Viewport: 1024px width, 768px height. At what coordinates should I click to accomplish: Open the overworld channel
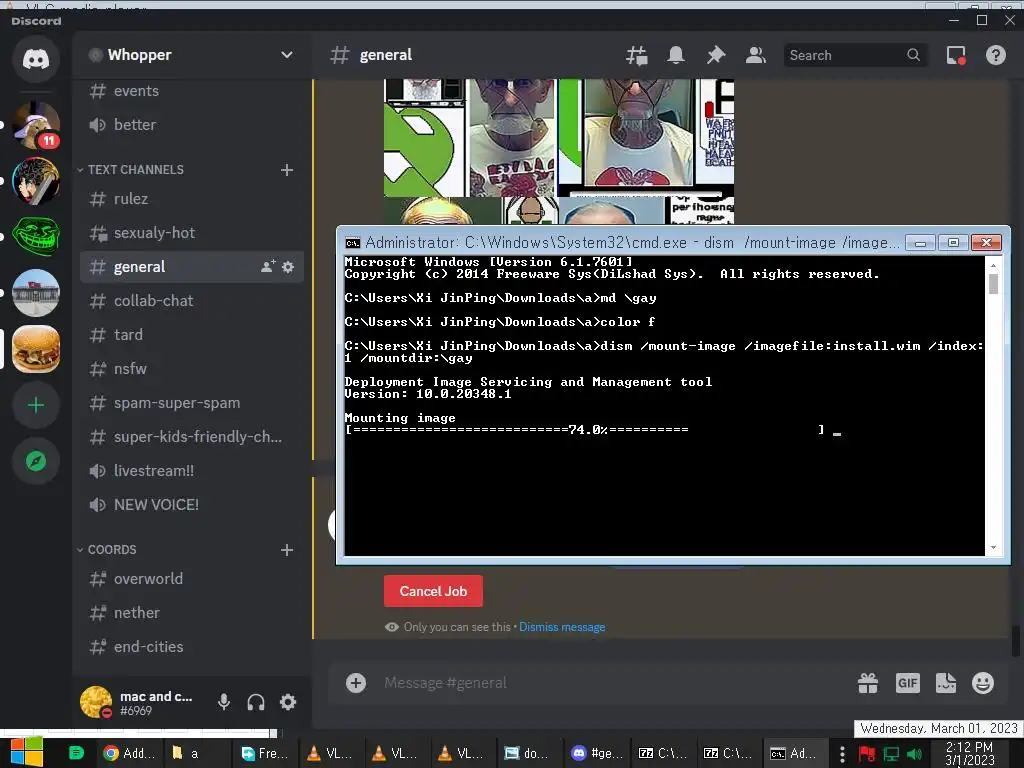click(191, 579)
